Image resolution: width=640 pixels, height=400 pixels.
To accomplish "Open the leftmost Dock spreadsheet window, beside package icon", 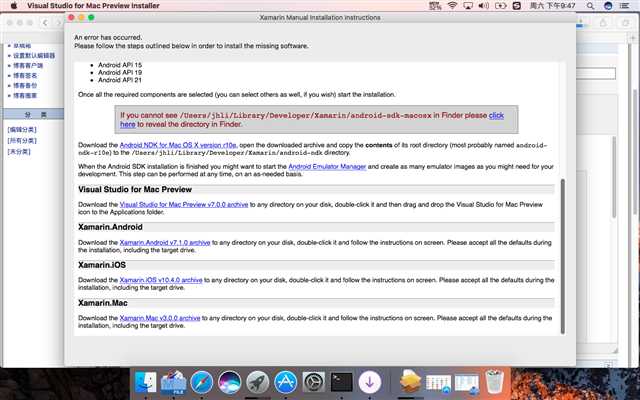I will (x=438, y=384).
